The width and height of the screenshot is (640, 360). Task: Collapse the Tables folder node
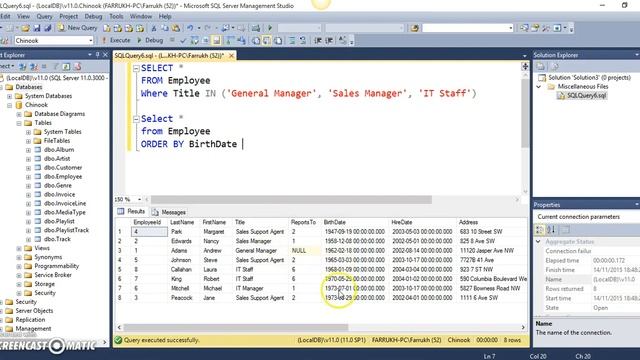point(19,123)
